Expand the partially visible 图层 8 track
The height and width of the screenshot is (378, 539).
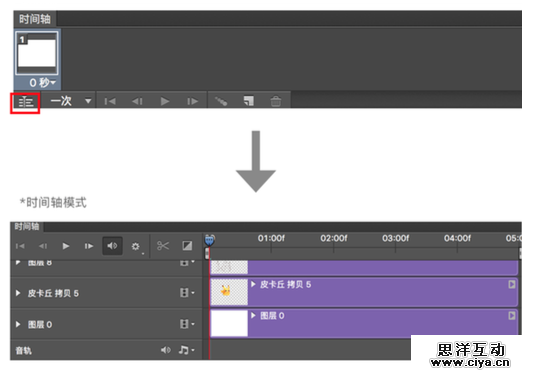click(18, 263)
